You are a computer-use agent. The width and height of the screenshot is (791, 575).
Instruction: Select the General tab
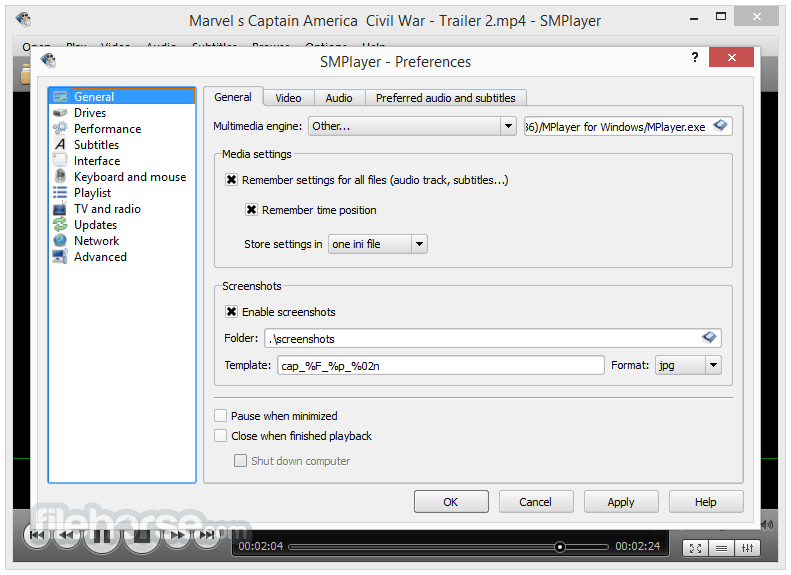233,97
